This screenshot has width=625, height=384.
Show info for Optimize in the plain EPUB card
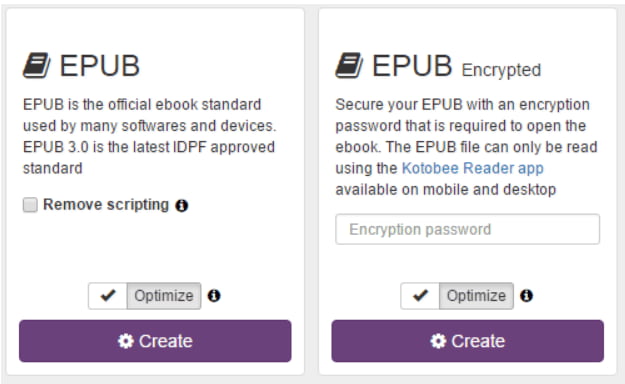click(x=214, y=295)
